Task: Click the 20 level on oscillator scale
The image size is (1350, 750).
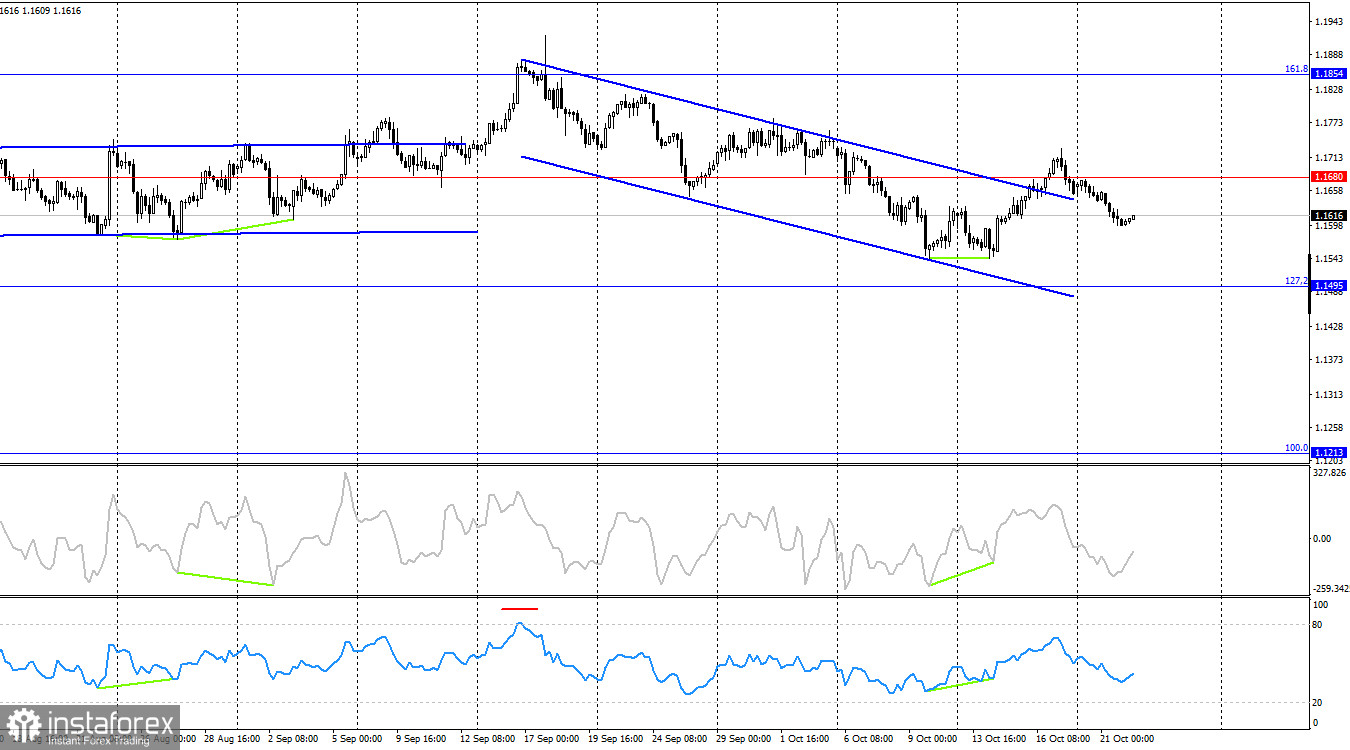Action: (x=1319, y=702)
